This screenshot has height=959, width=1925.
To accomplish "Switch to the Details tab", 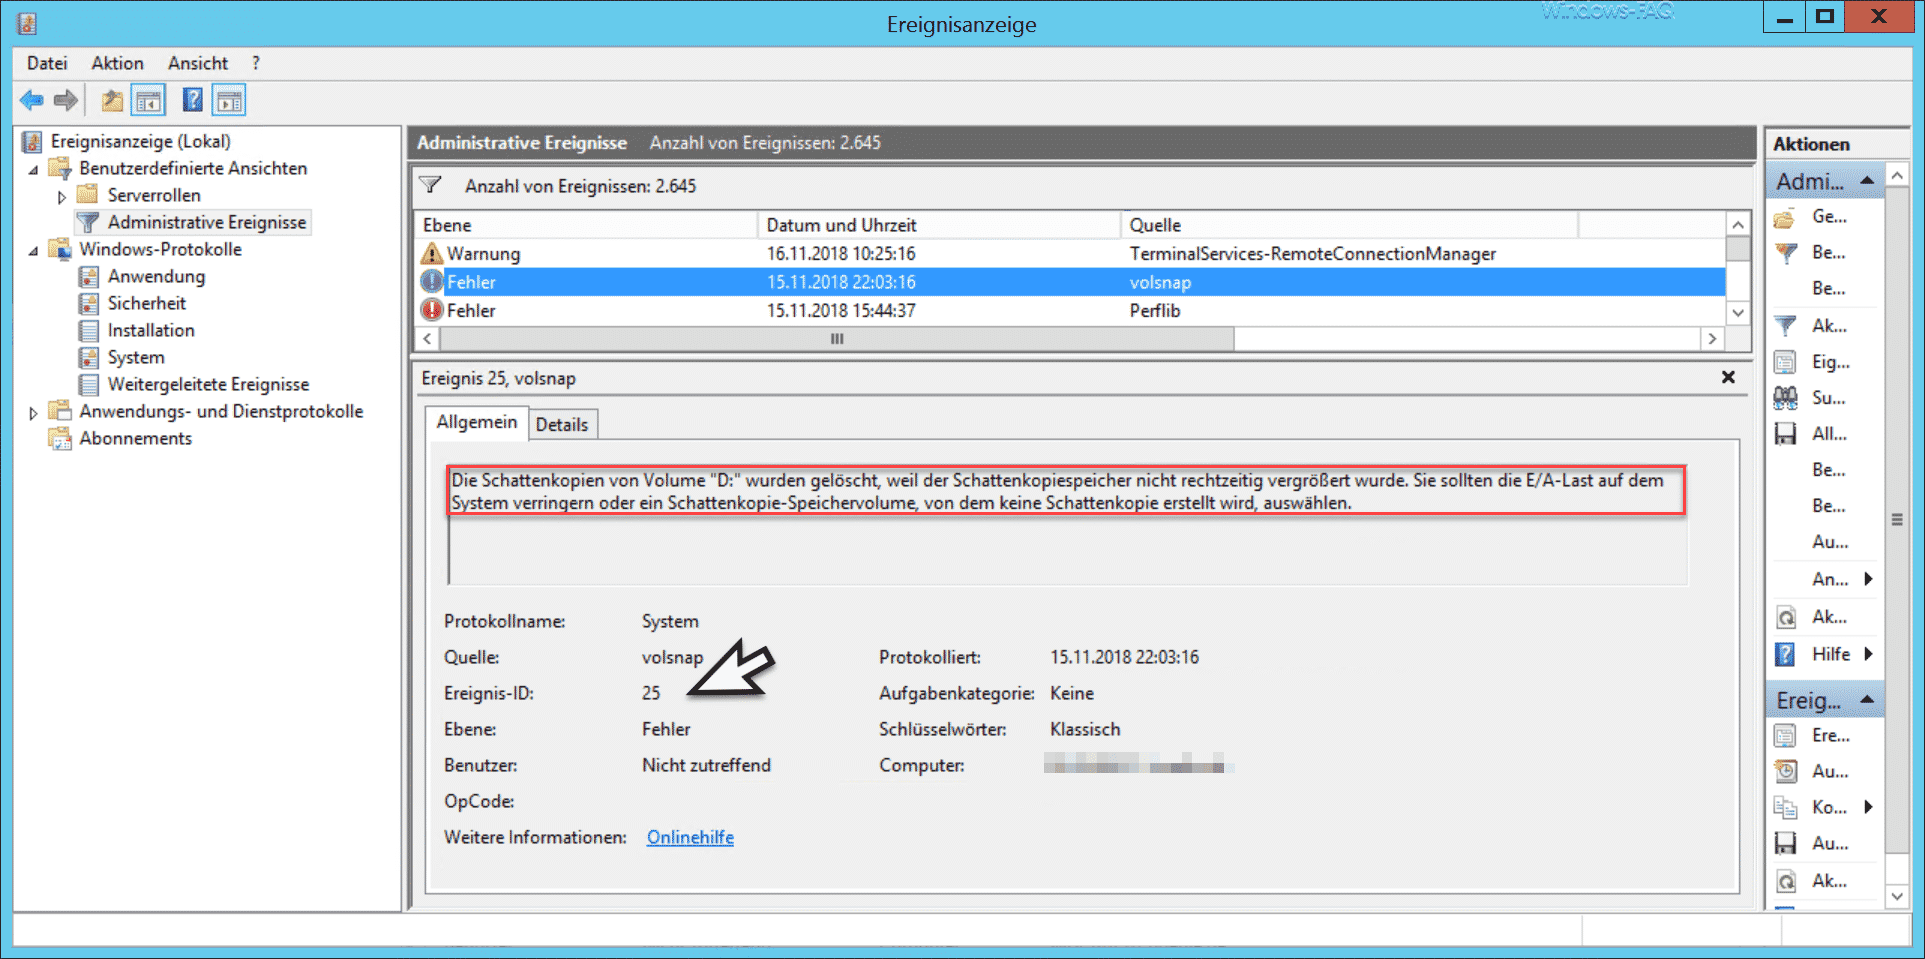I will (x=562, y=424).
